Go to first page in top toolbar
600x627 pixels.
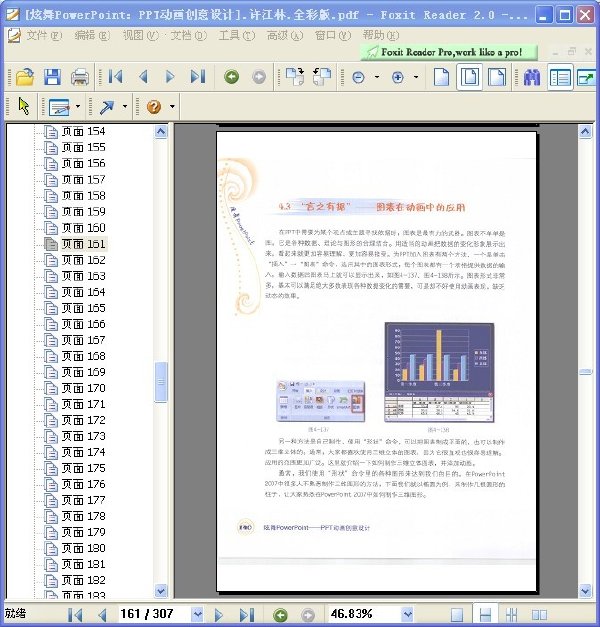point(116,76)
